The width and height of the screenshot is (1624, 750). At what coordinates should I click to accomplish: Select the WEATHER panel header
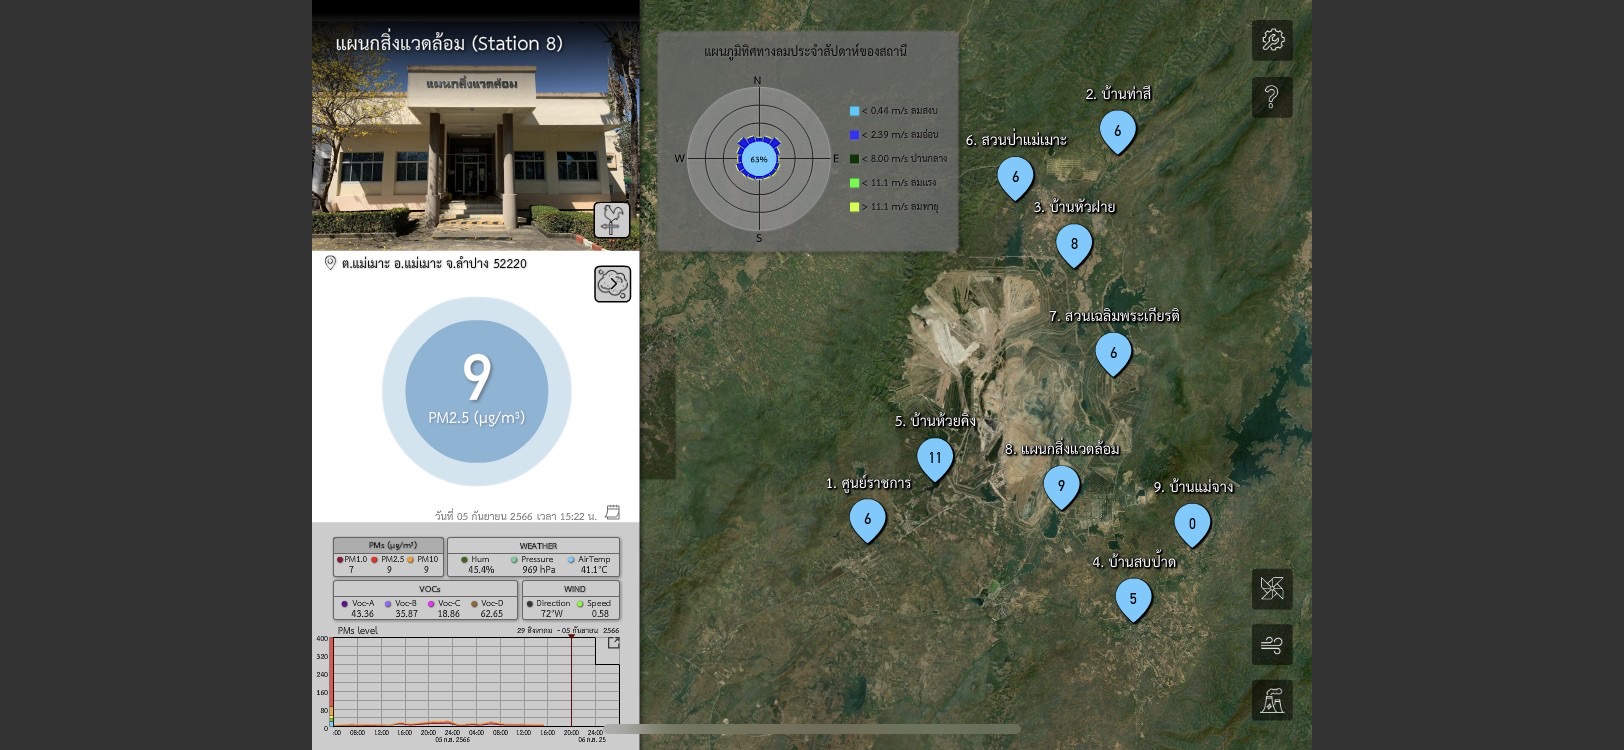[x=537, y=546]
